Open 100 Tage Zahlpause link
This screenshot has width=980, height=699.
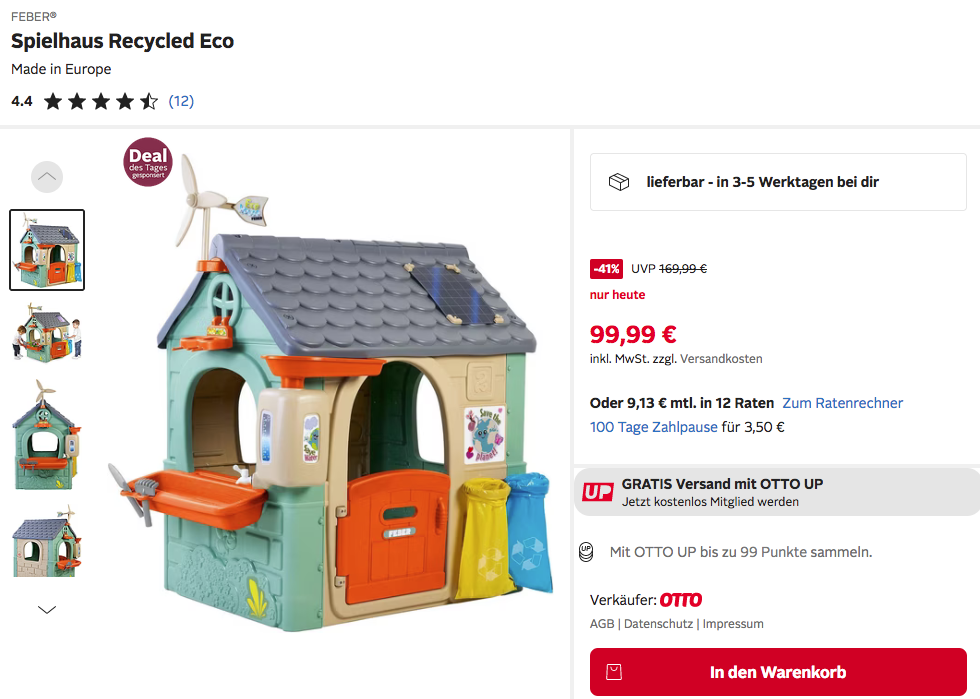pos(653,427)
